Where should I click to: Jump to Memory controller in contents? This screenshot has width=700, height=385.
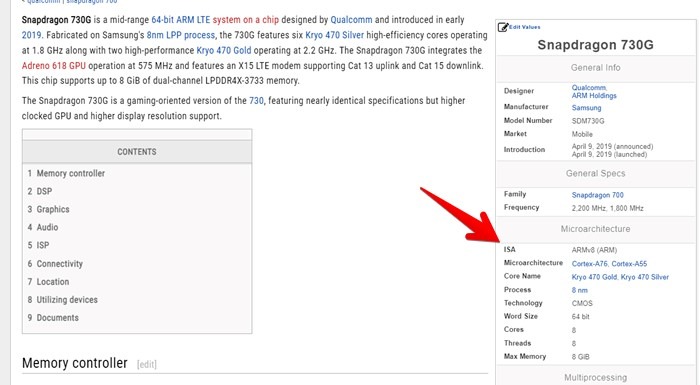pos(66,173)
